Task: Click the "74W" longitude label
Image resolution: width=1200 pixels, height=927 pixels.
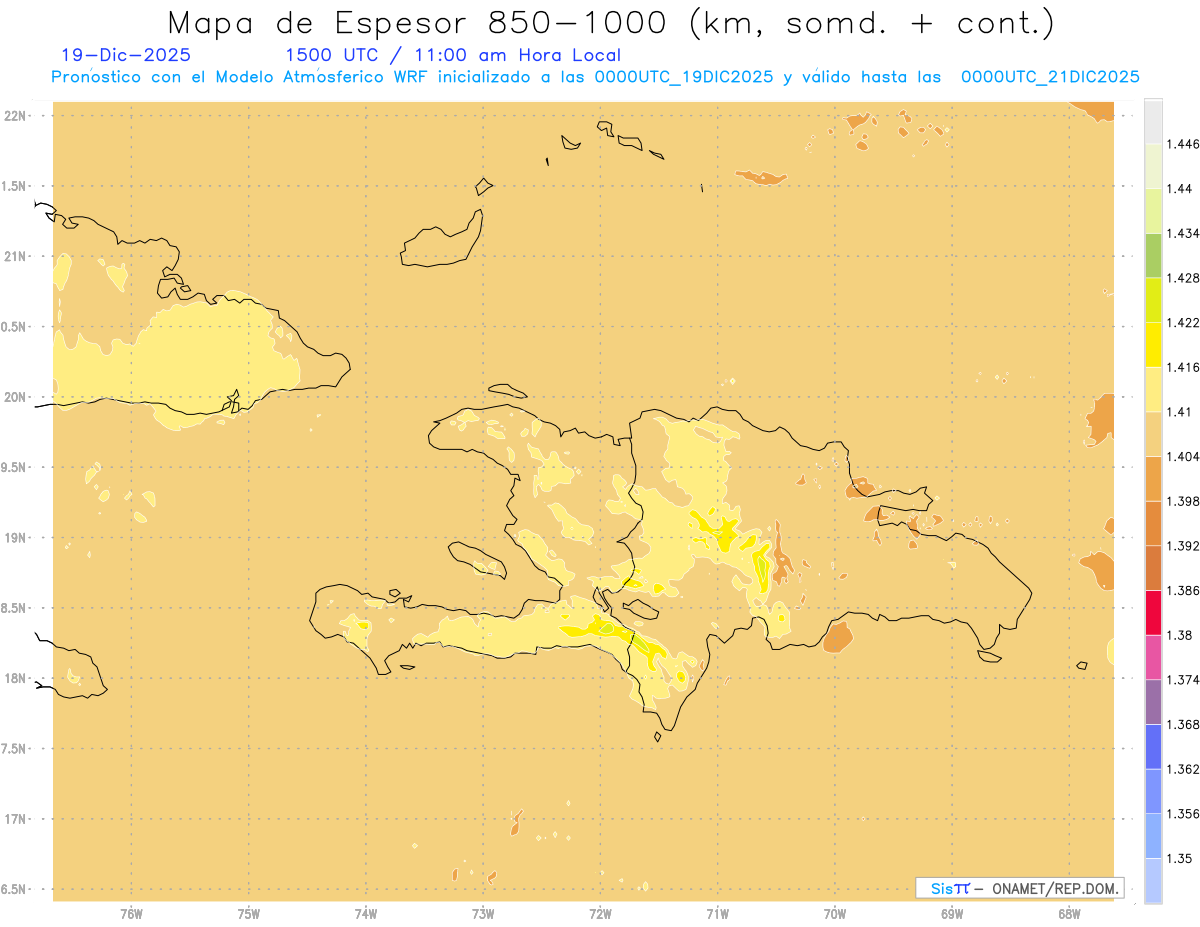Action: pyautogui.click(x=366, y=914)
